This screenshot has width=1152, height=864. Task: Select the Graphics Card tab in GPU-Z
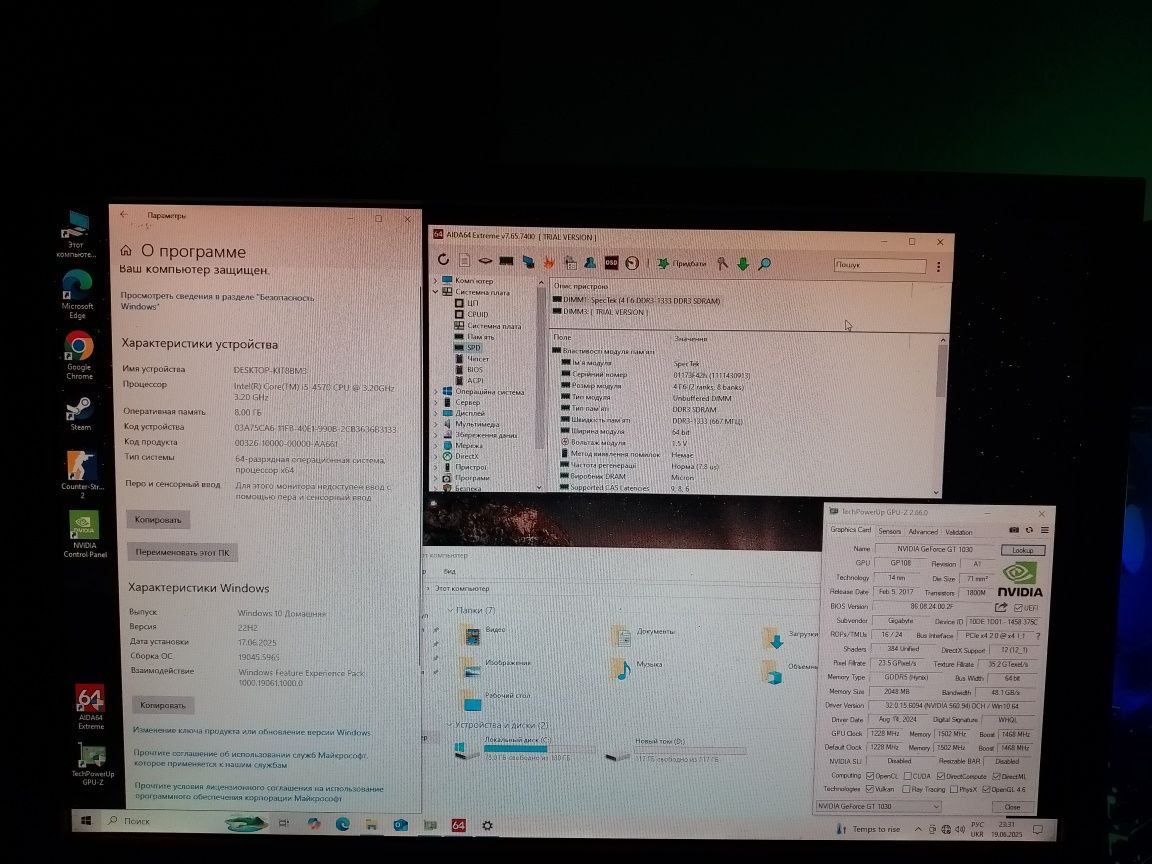click(x=850, y=530)
